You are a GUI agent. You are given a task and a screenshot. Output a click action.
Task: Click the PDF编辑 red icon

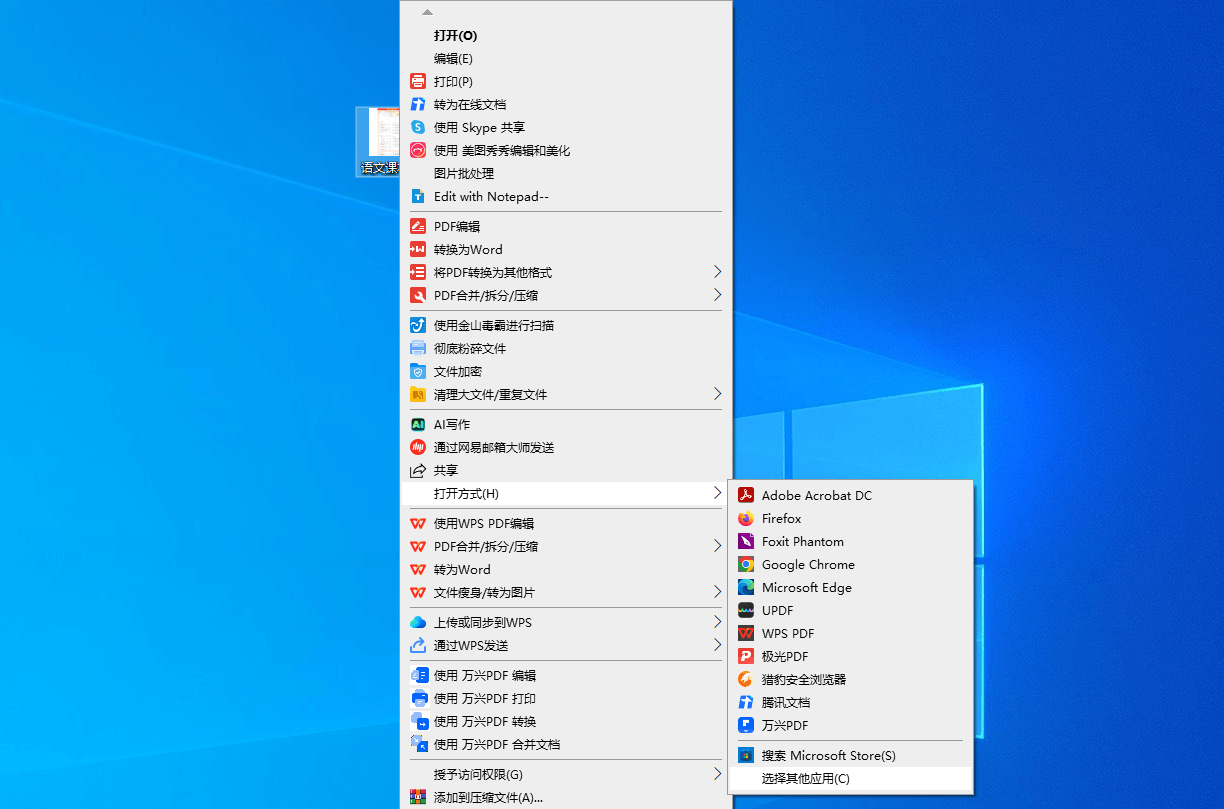pos(418,227)
